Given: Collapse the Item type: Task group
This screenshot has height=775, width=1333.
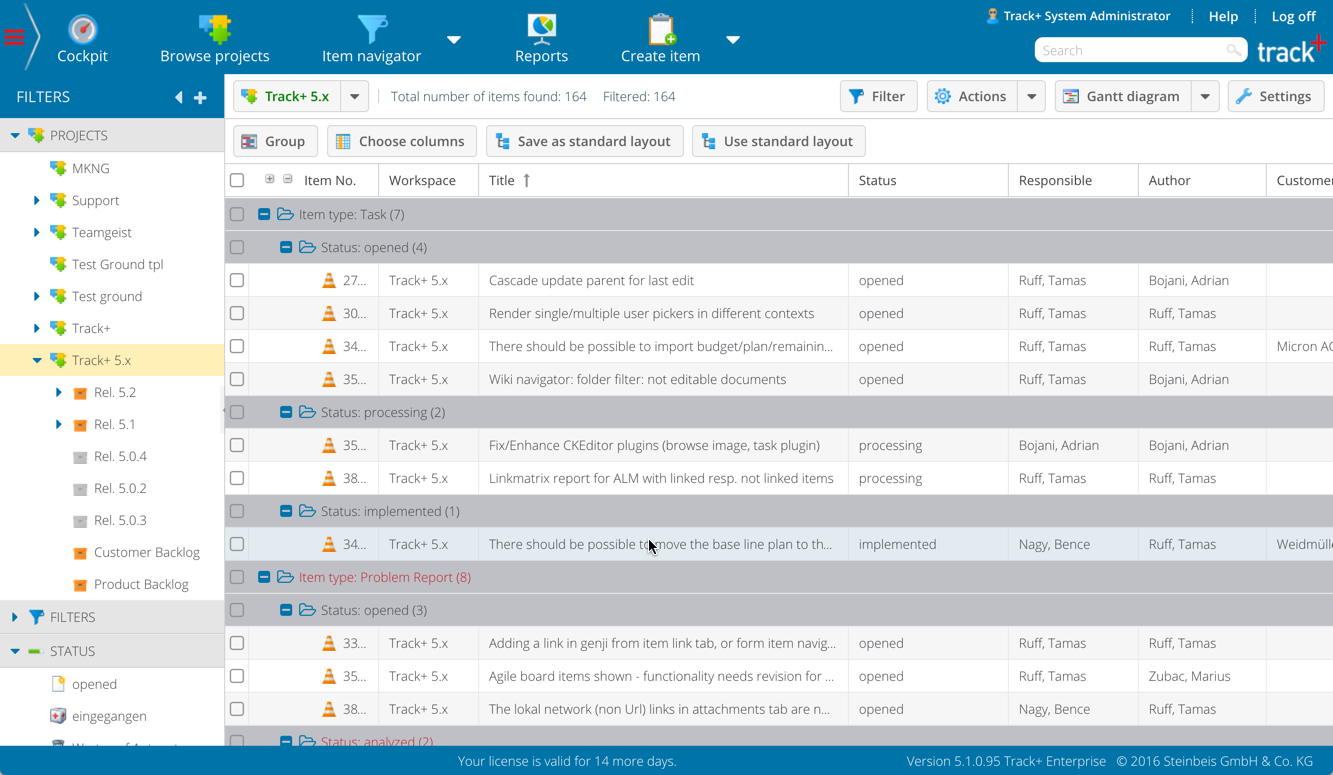Looking at the screenshot, I should [x=264, y=215].
